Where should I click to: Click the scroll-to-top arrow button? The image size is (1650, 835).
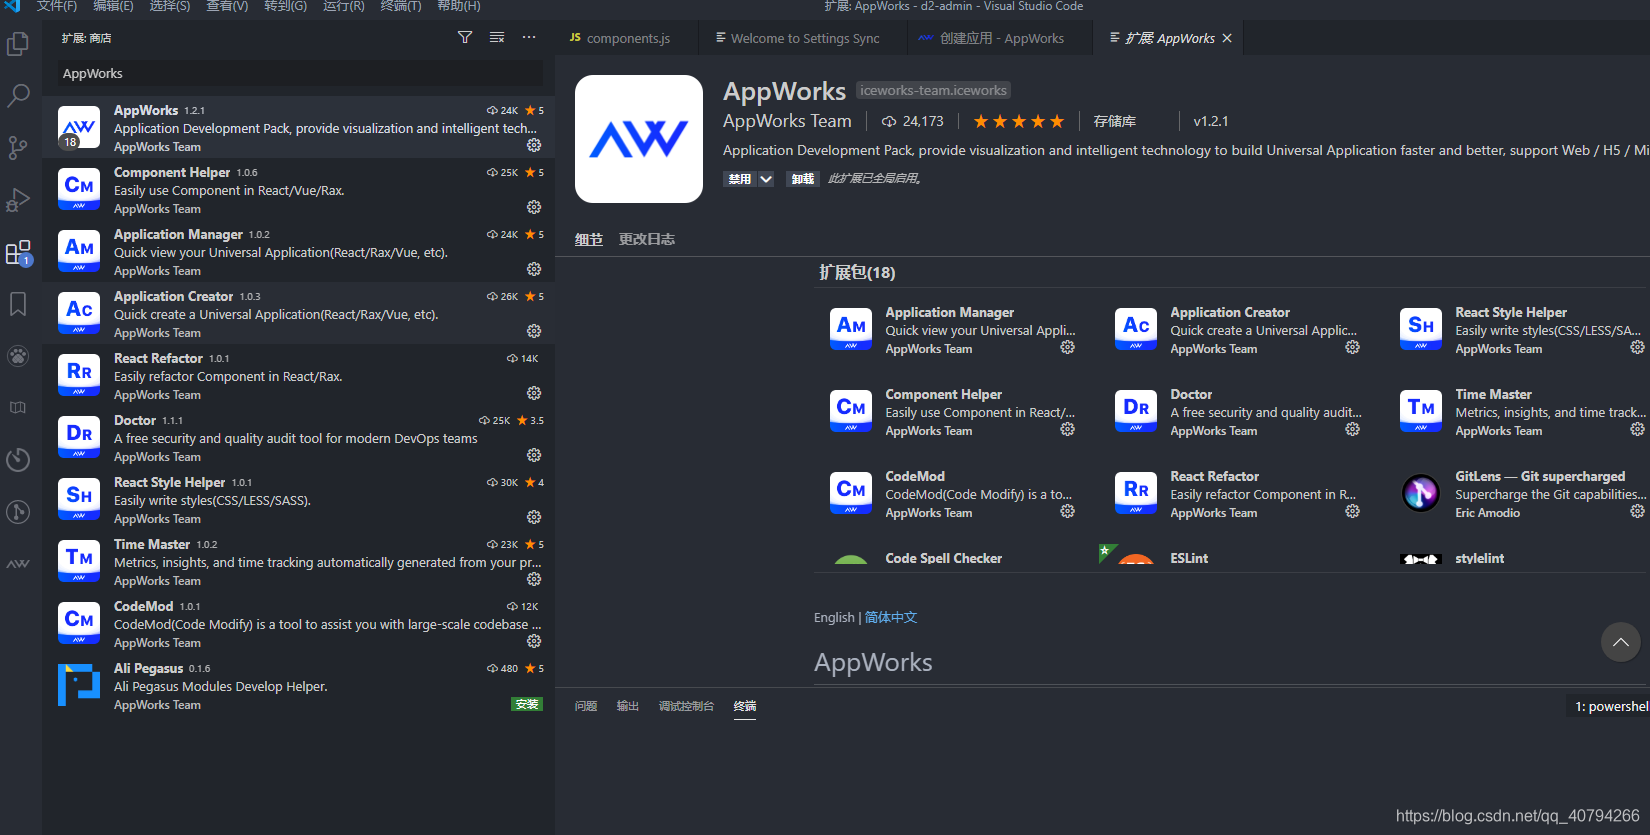(1621, 642)
